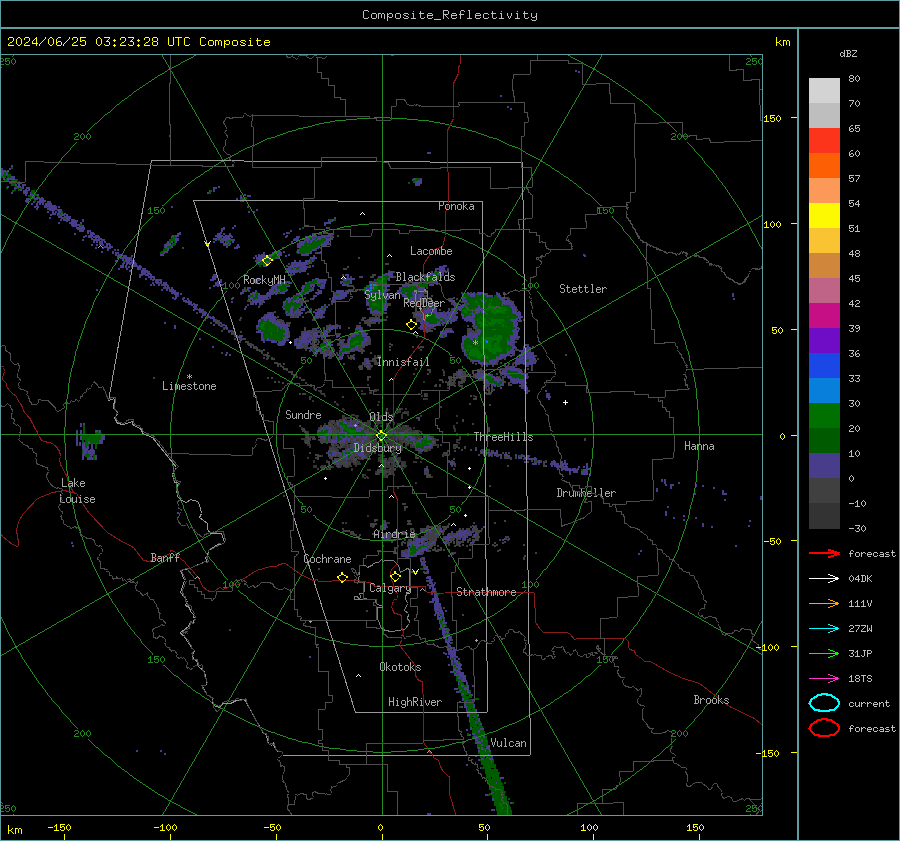
Task: Pick the yellow 54 dBZ color swatch
Action: tap(824, 215)
